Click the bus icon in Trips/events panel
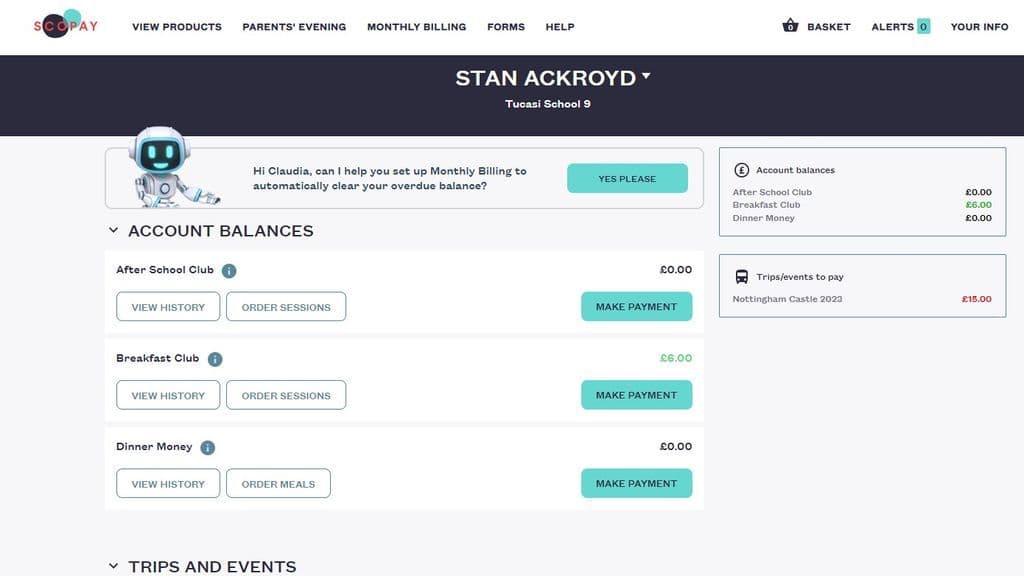This screenshot has height=576, width=1024. click(740, 276)
